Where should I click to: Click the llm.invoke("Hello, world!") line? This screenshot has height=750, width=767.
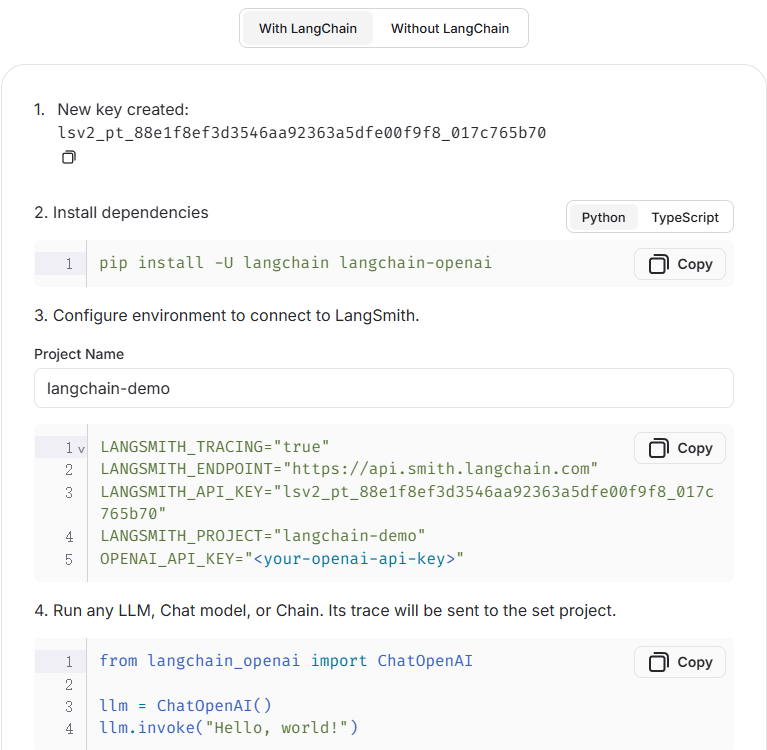[x=229, y=728]
